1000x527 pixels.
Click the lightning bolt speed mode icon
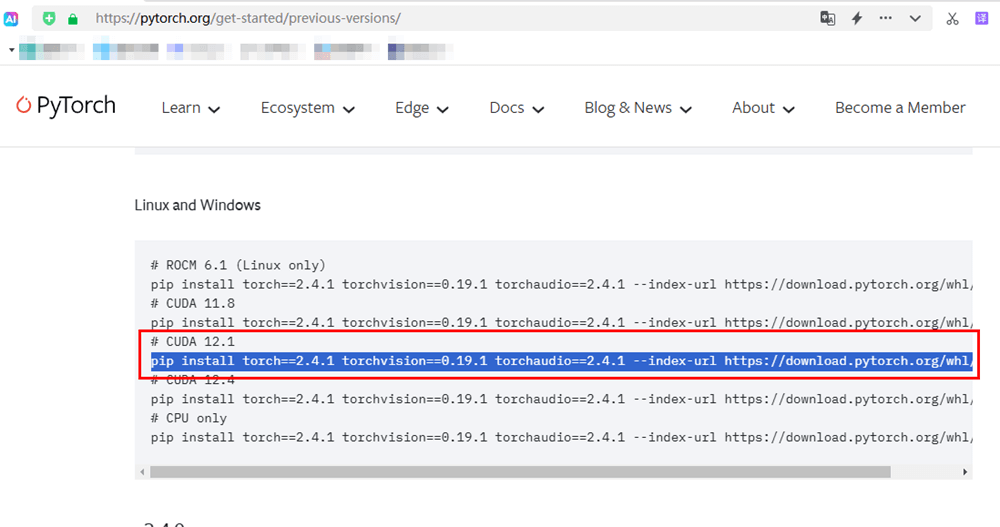[x=856, y=18]
